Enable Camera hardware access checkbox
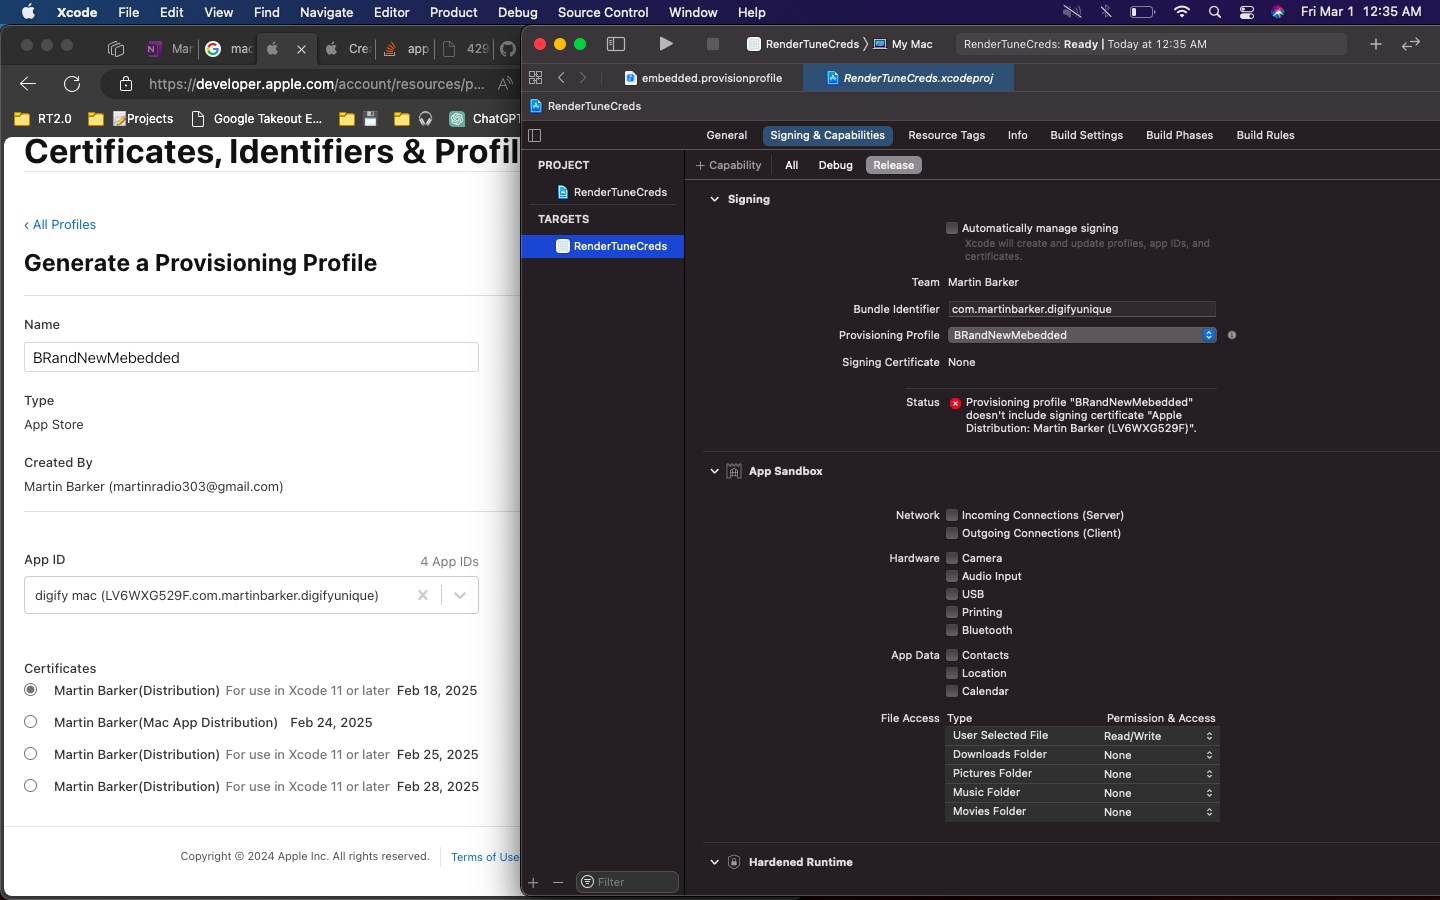1440x900 pixels. pyautogui.click(x=952, y=558)
